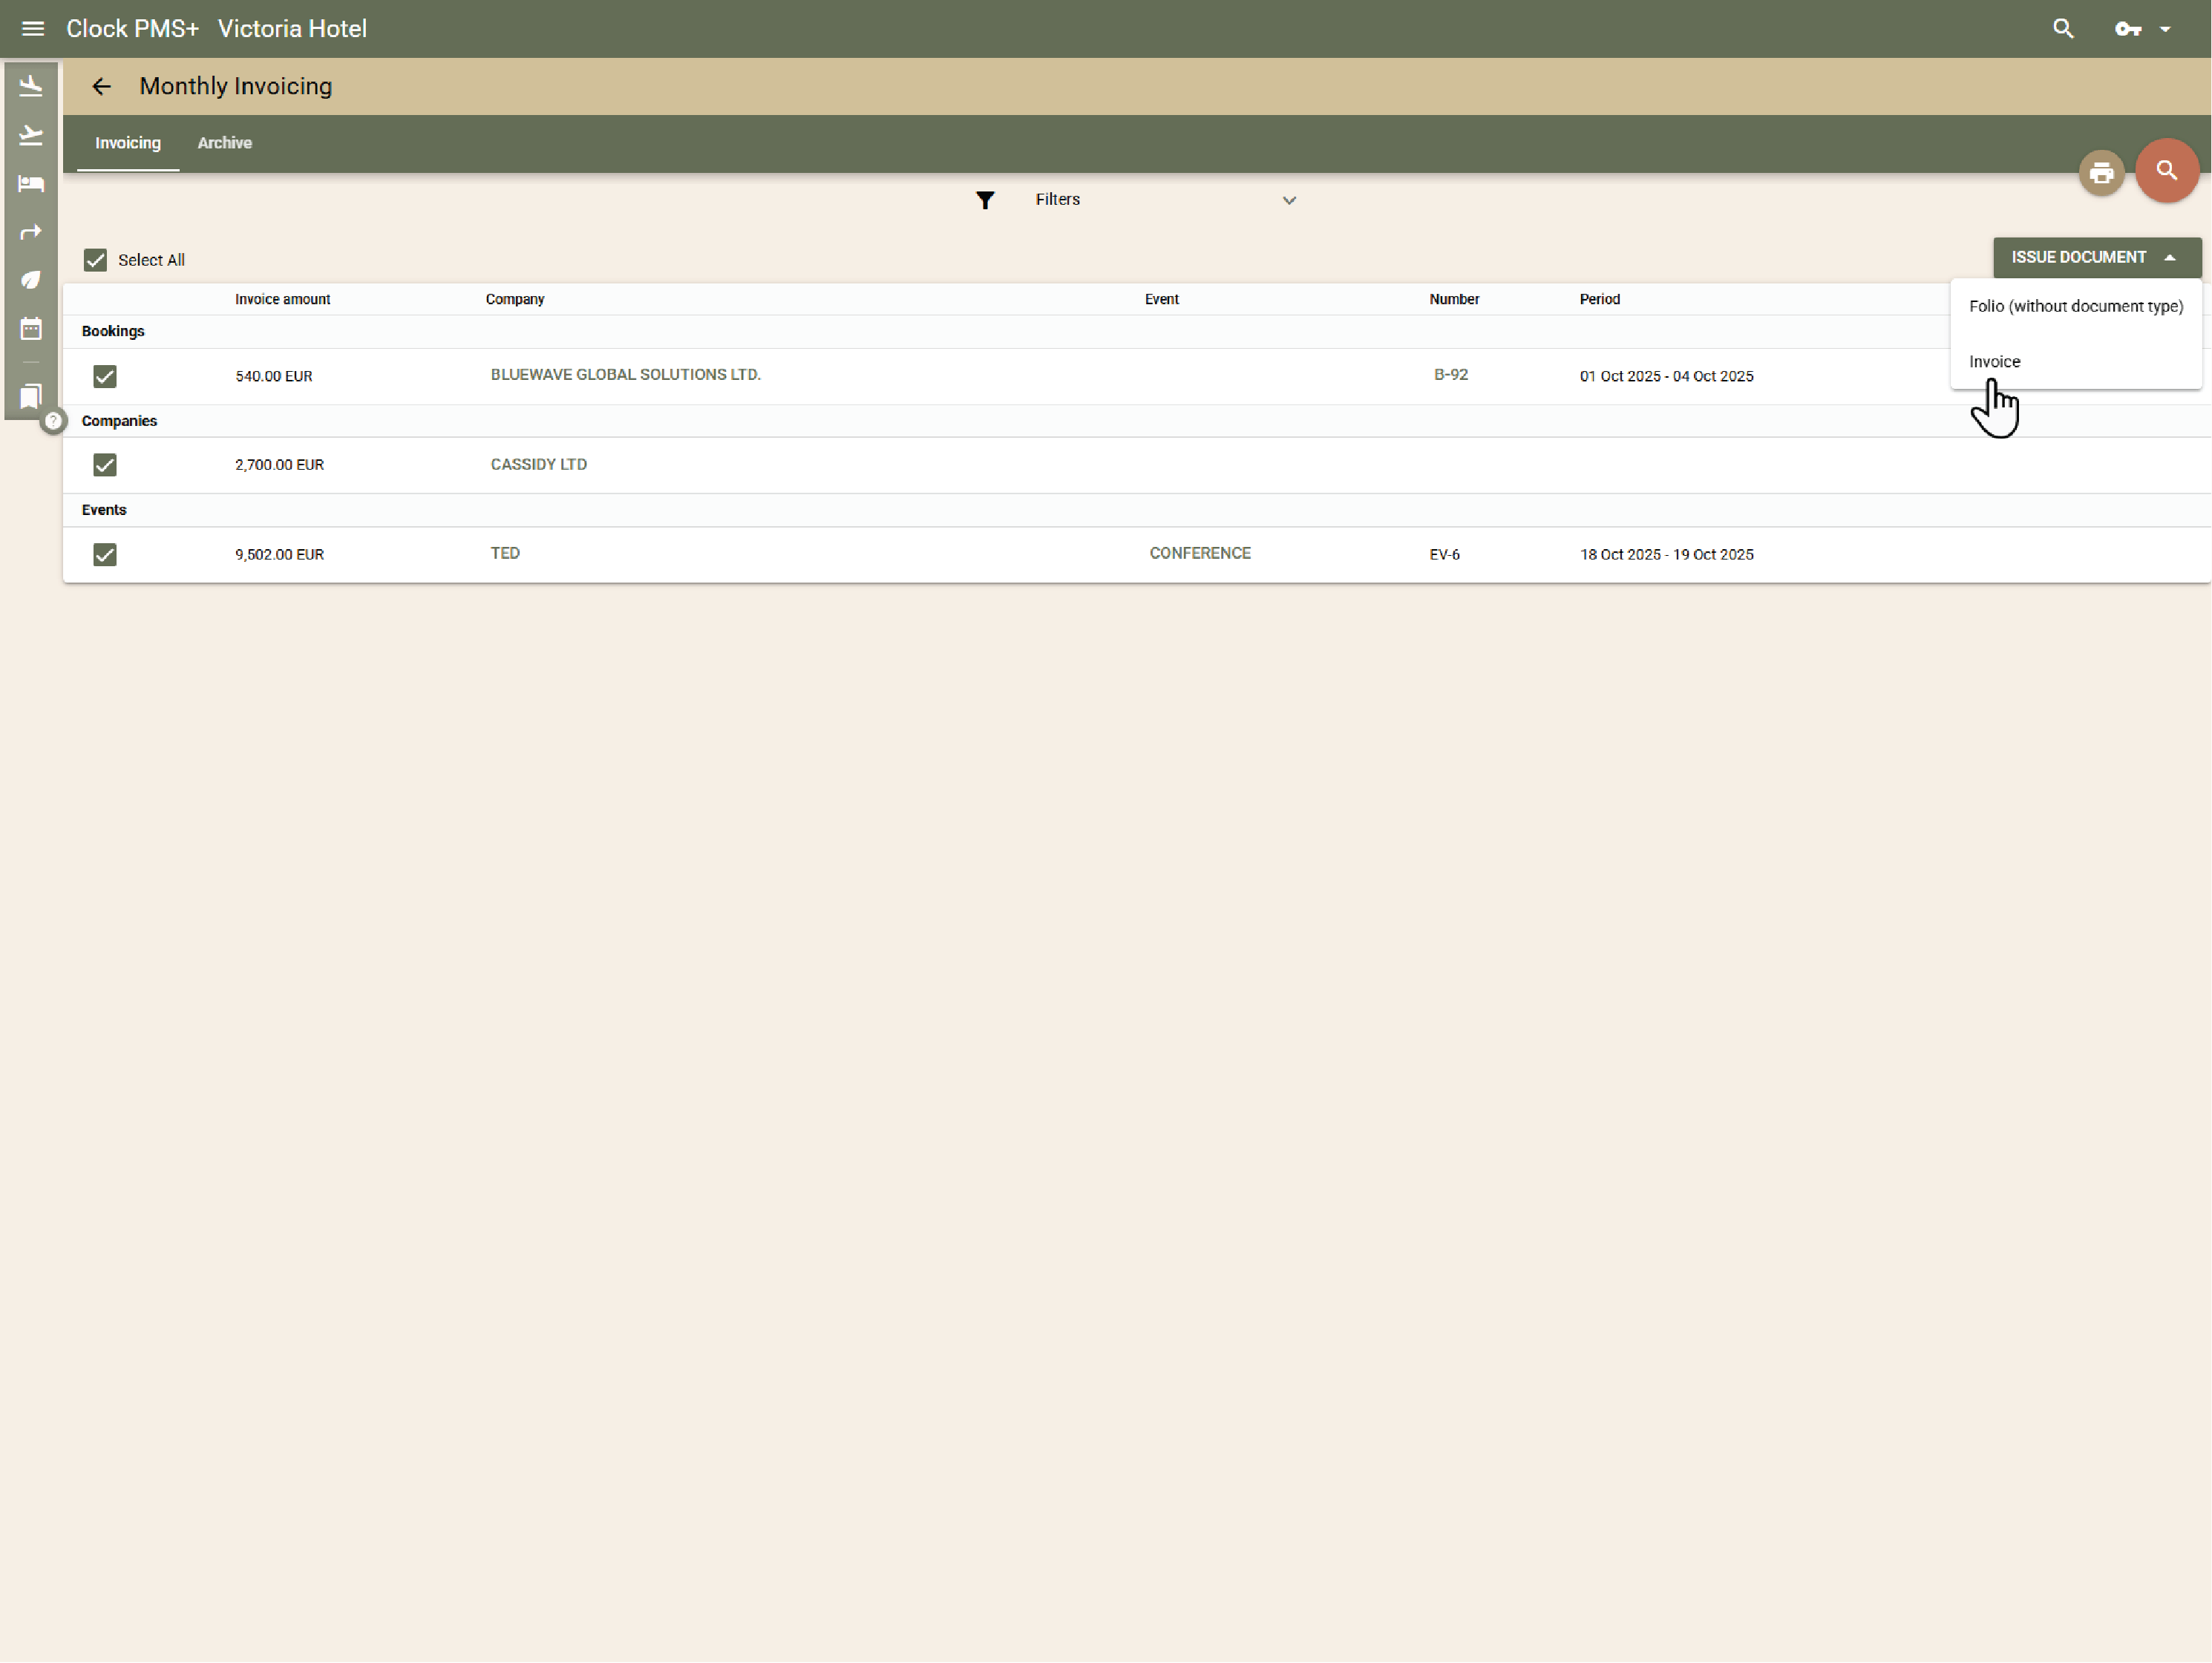Click the back arrow beside Monthly Invoicing
Screen dimensions: 2212x1663
pyautogui.click(x=101, y=86)
